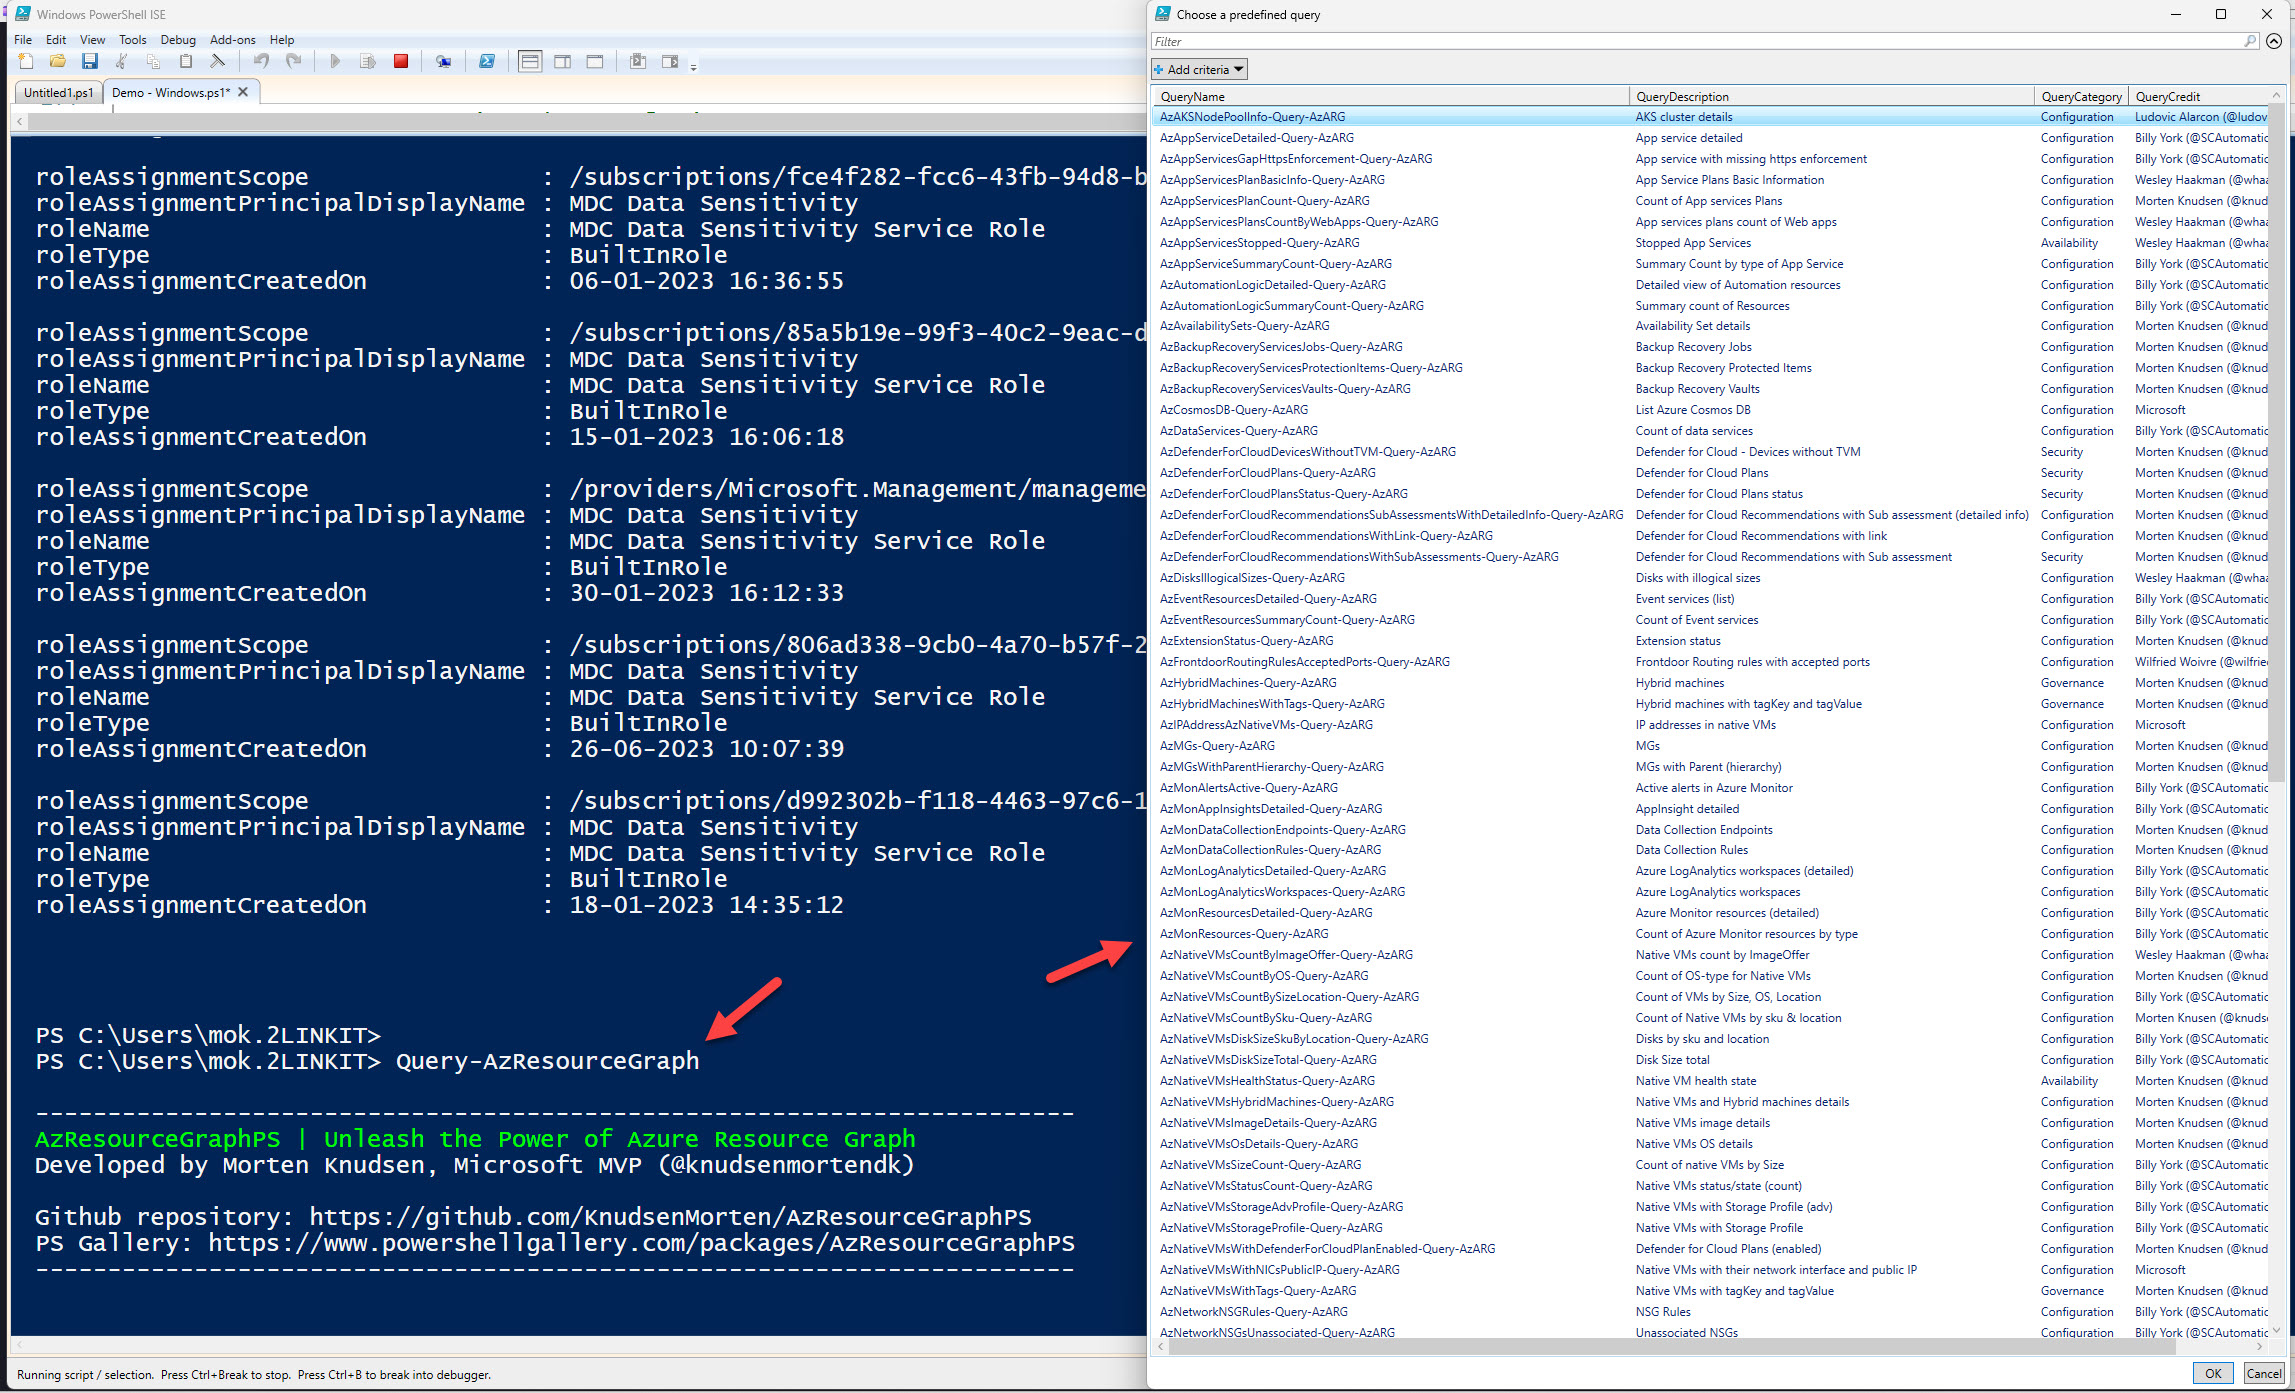Image resolution: width=2295 pixels, height=1393 pixels.
Task: Toggle Show Script Pane Maximized layout
Action: tap(595, 62)
